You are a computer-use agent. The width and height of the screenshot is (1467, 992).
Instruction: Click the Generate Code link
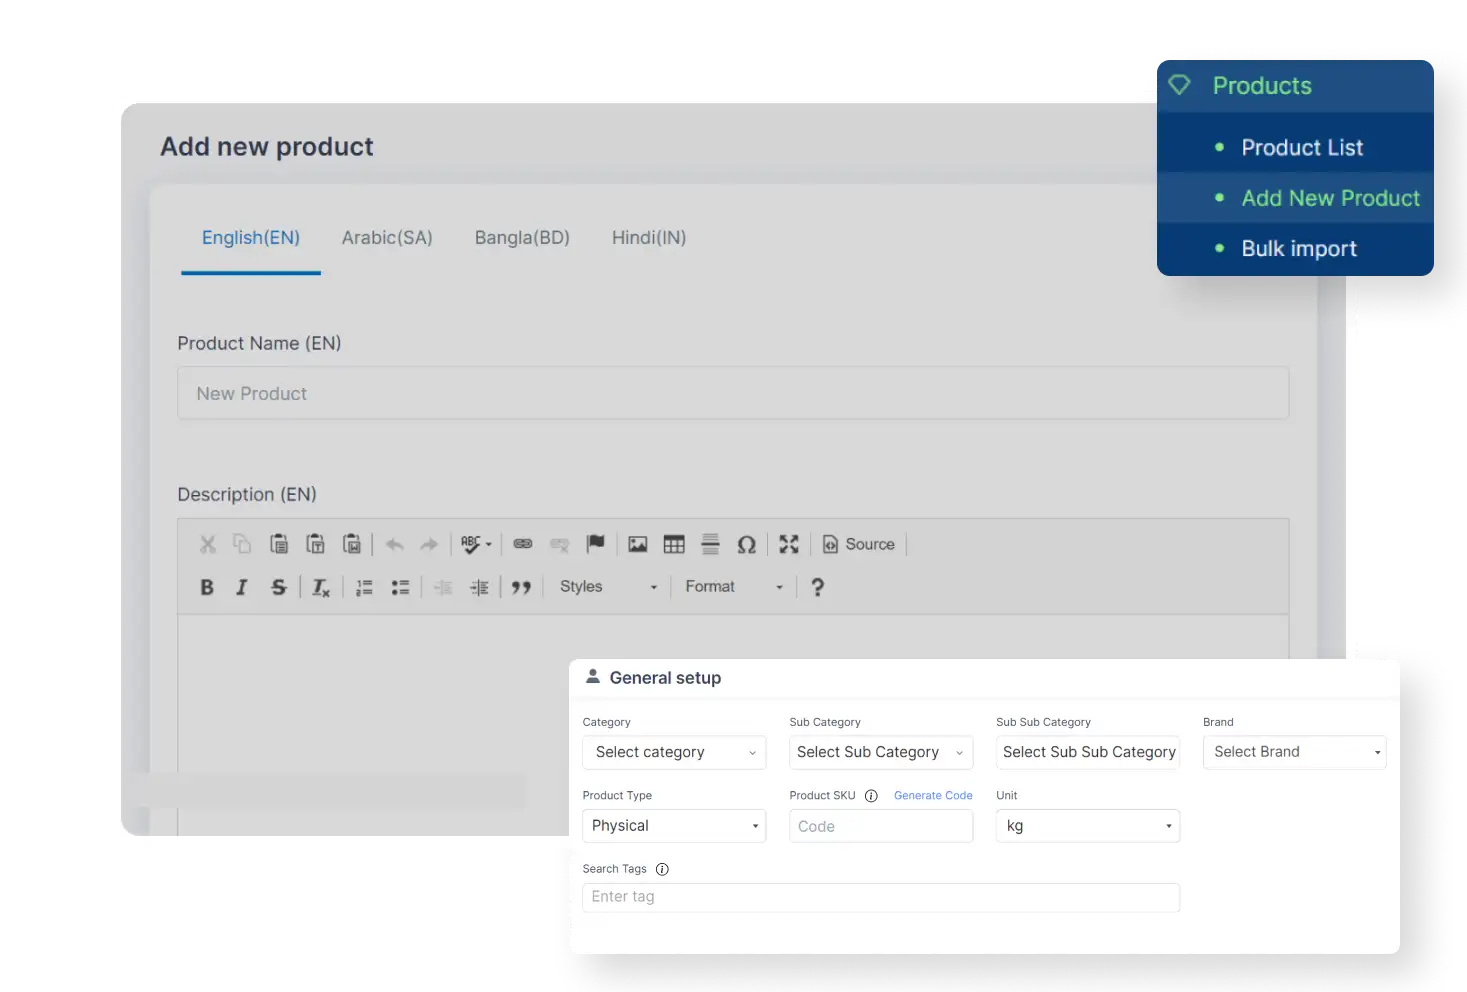coord(932,795)
